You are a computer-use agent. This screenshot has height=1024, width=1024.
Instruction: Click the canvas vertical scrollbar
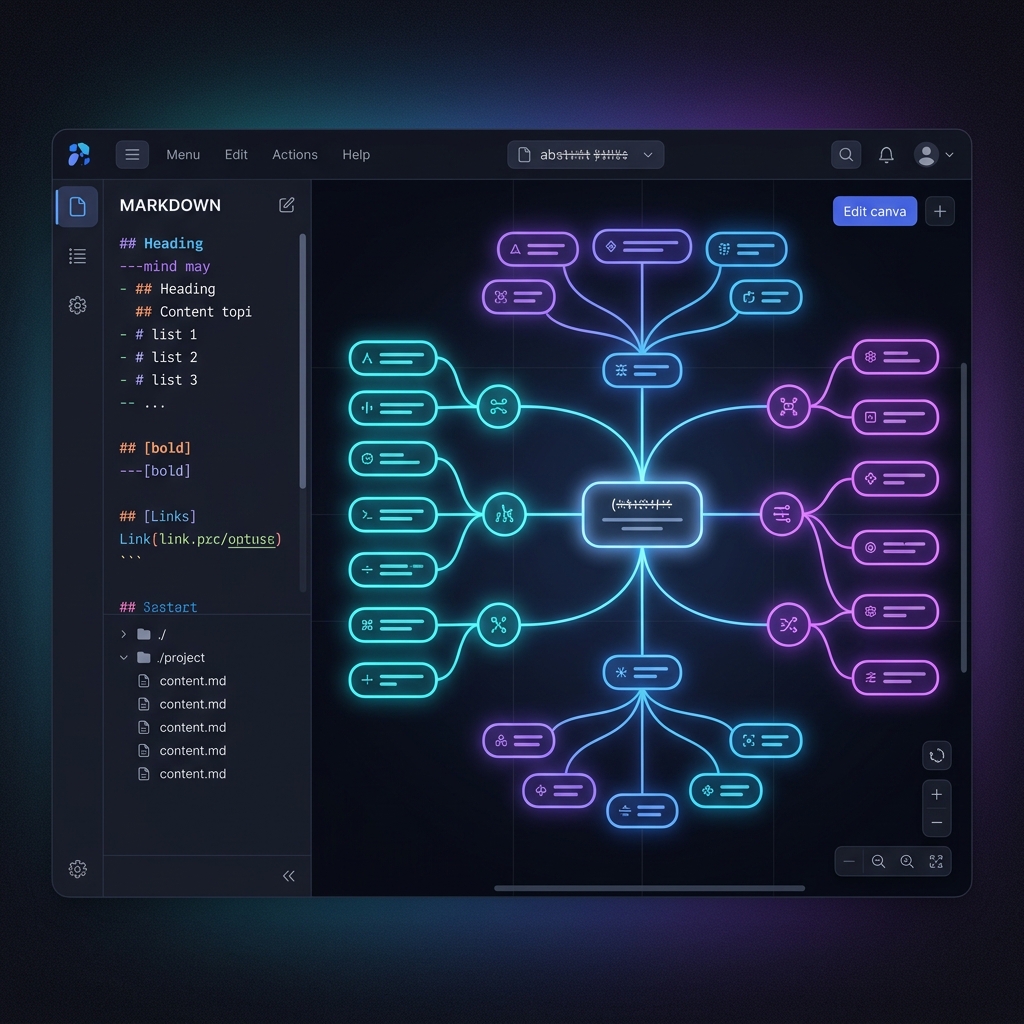963,517
